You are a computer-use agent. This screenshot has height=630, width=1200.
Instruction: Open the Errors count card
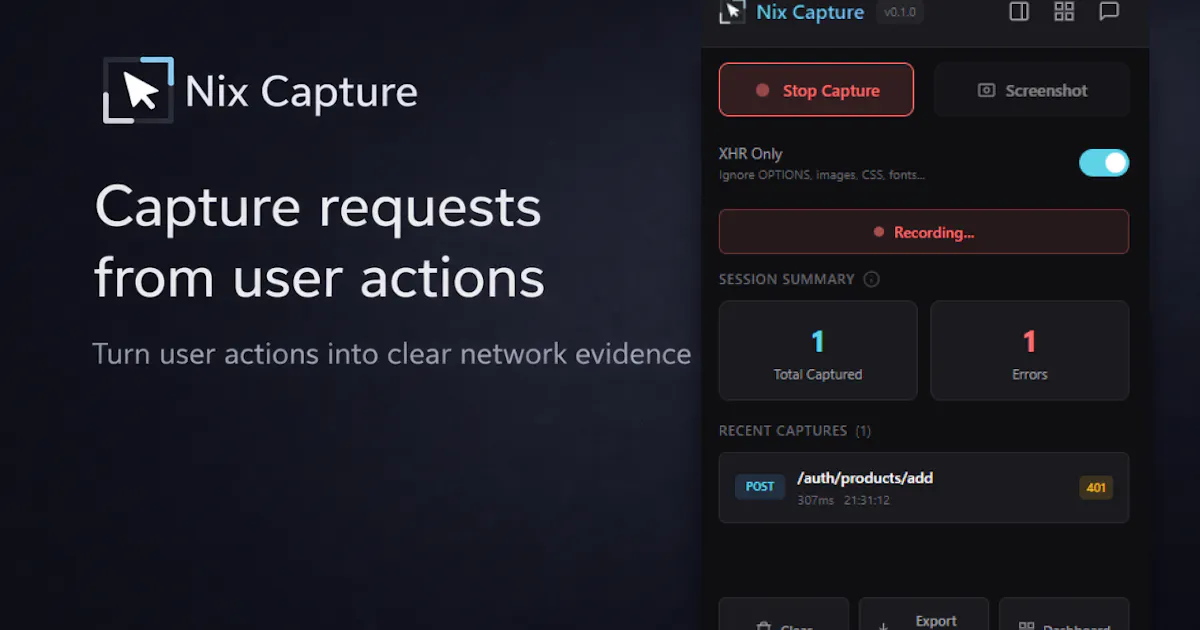1030,351
